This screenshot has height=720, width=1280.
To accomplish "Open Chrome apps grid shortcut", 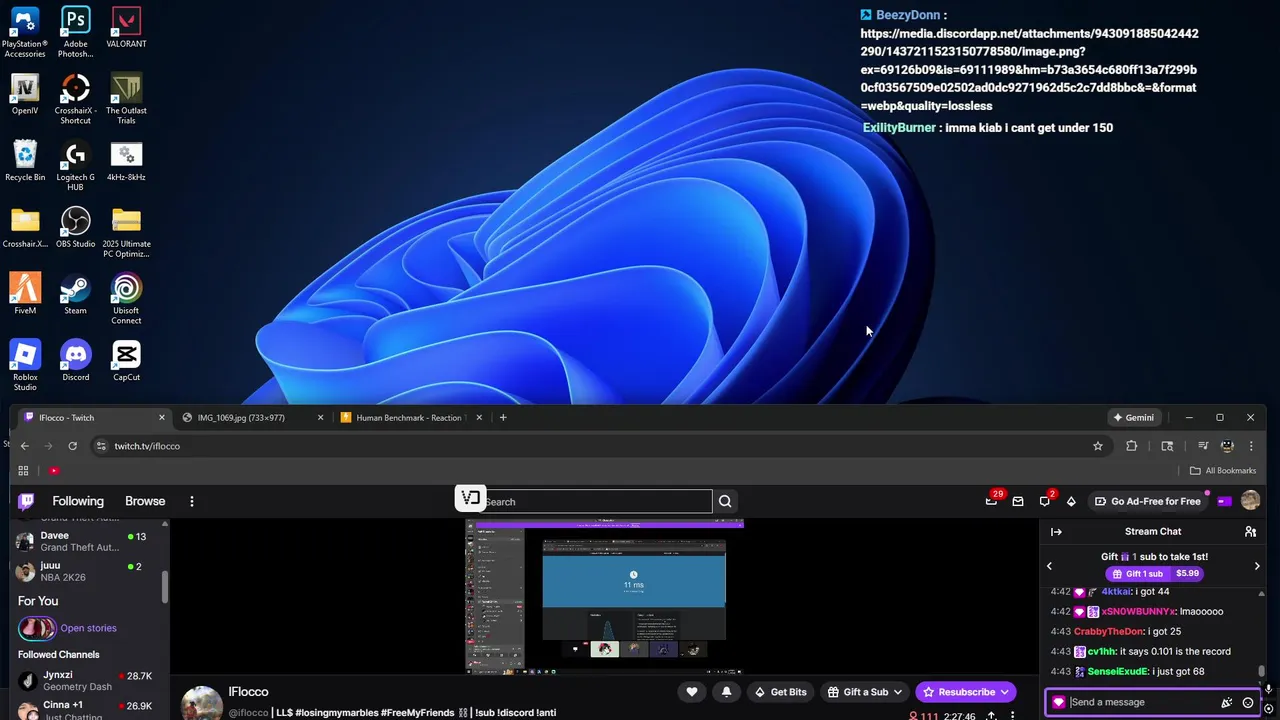I will [23, 471].
